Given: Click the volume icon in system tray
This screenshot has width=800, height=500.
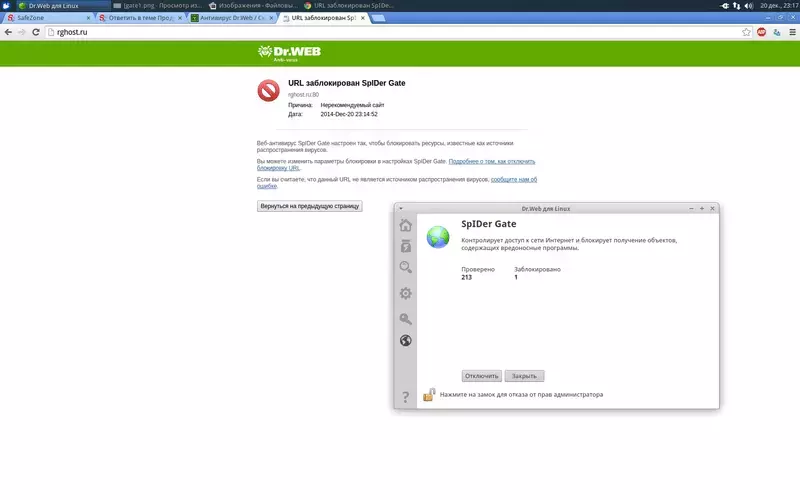Looking at the screenshot, I should tap(748, 6).
